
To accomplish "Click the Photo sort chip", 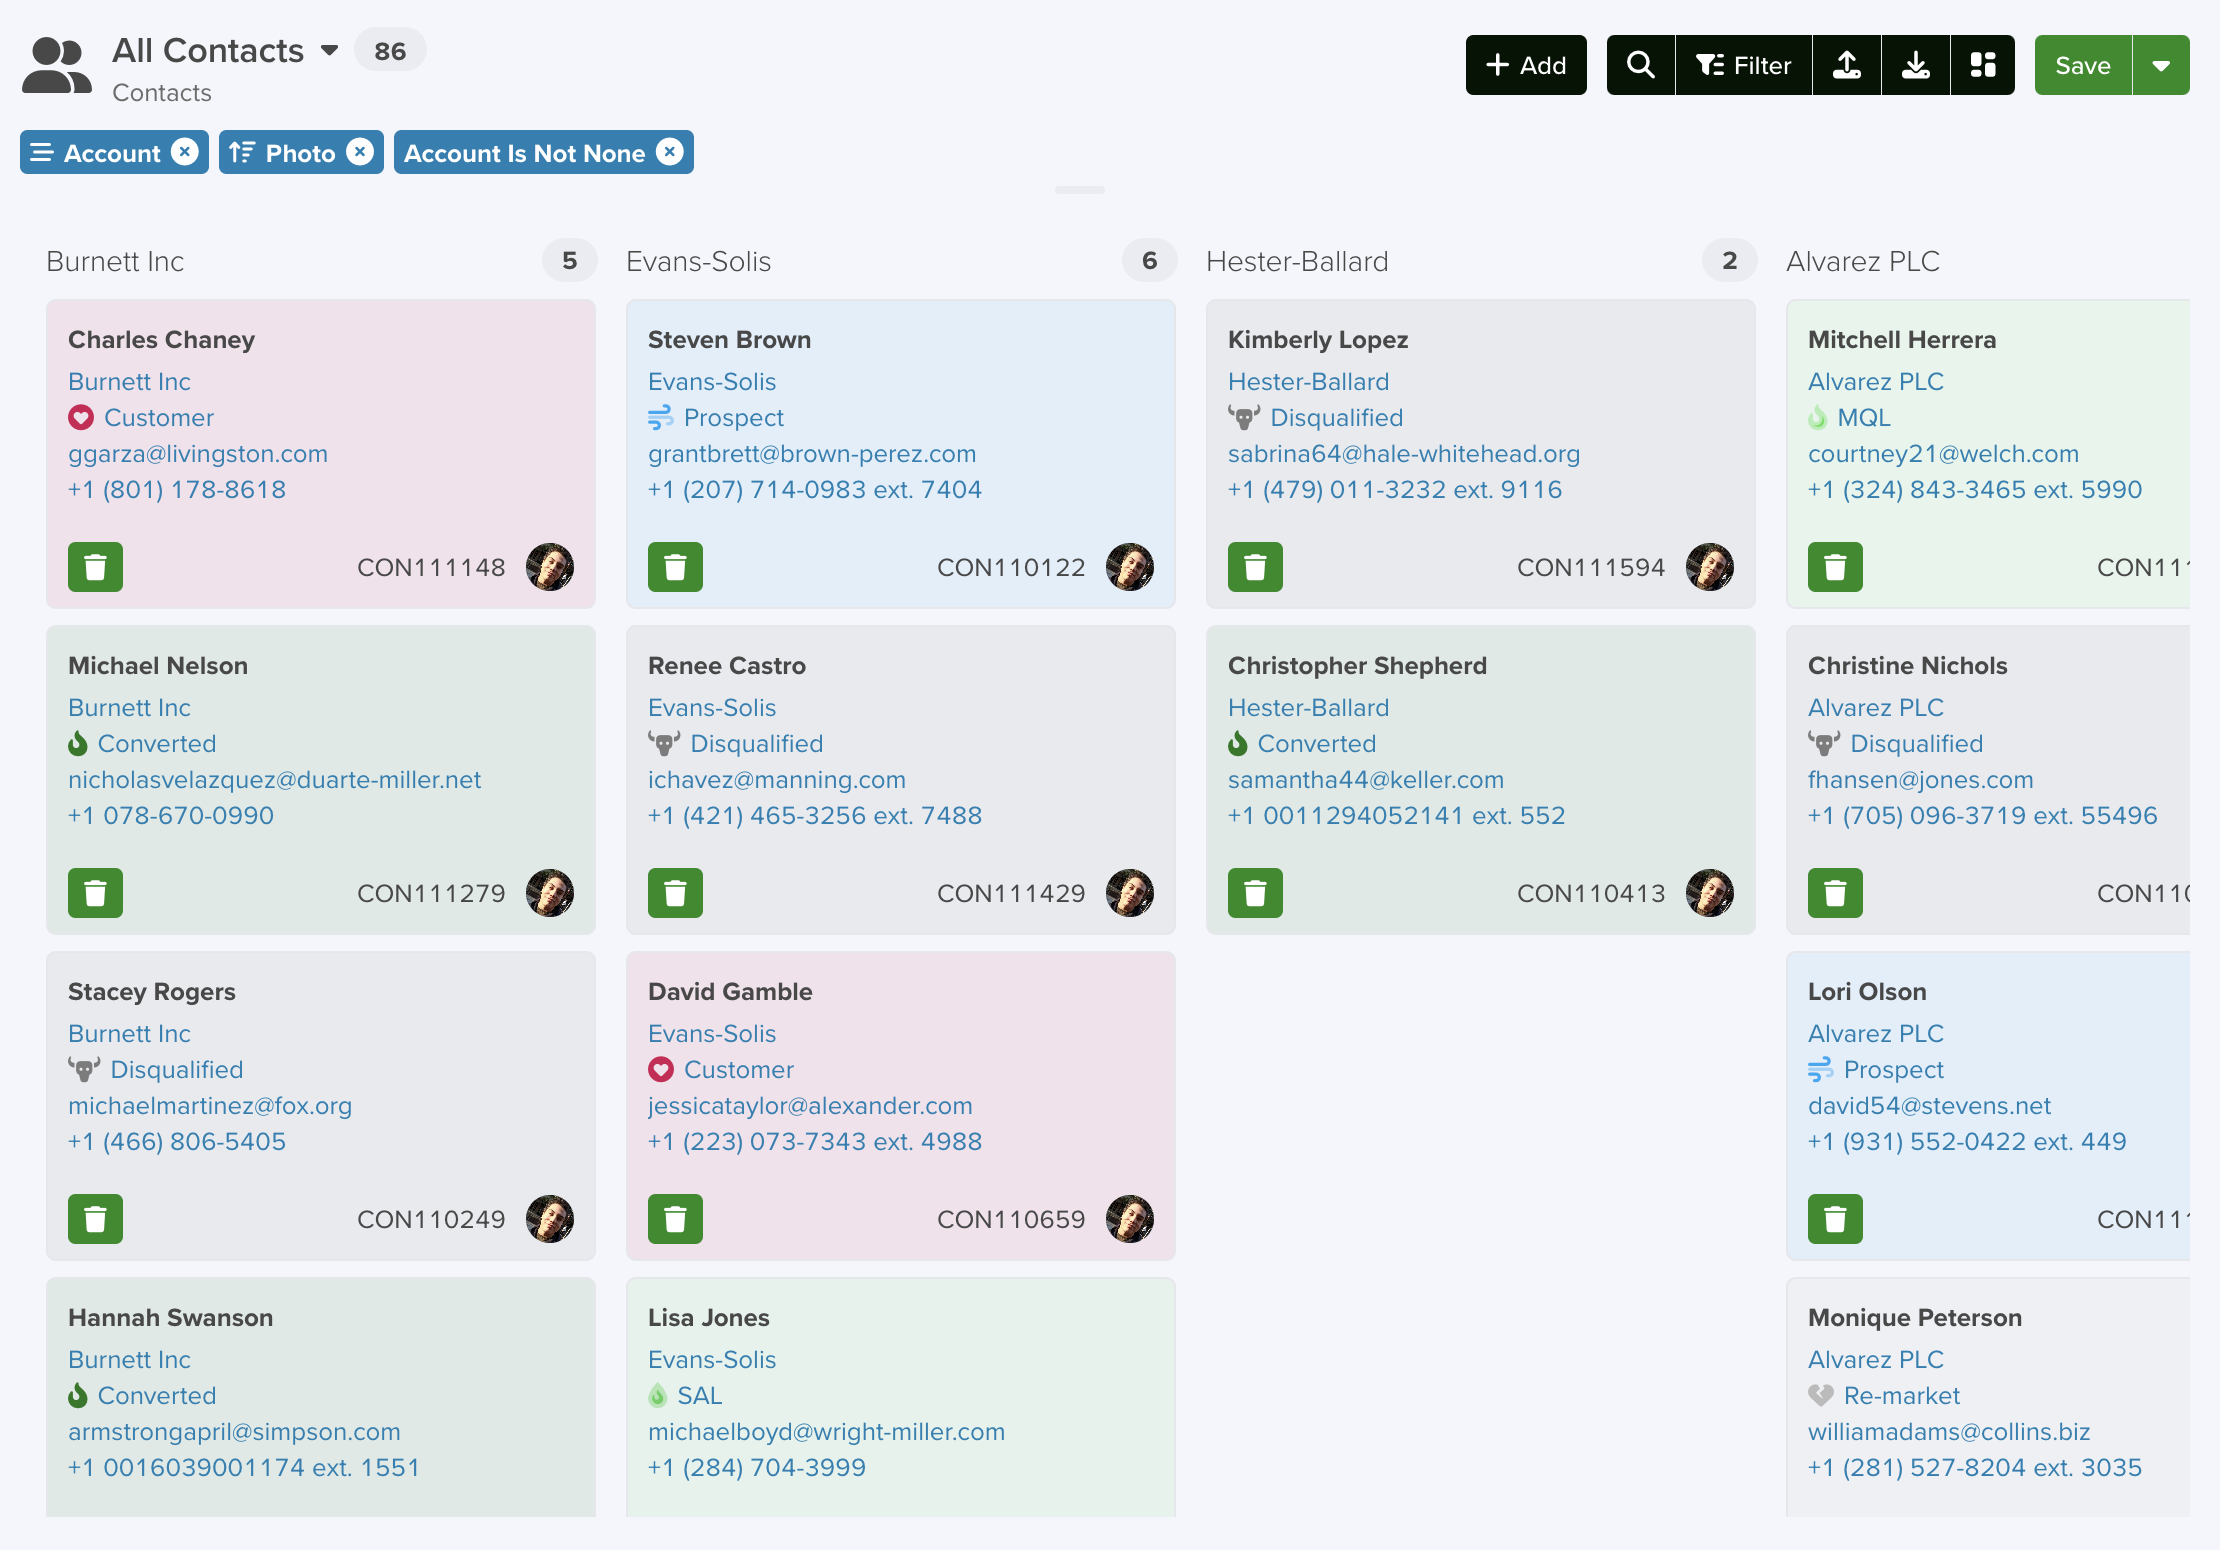I will click(300, 152).
